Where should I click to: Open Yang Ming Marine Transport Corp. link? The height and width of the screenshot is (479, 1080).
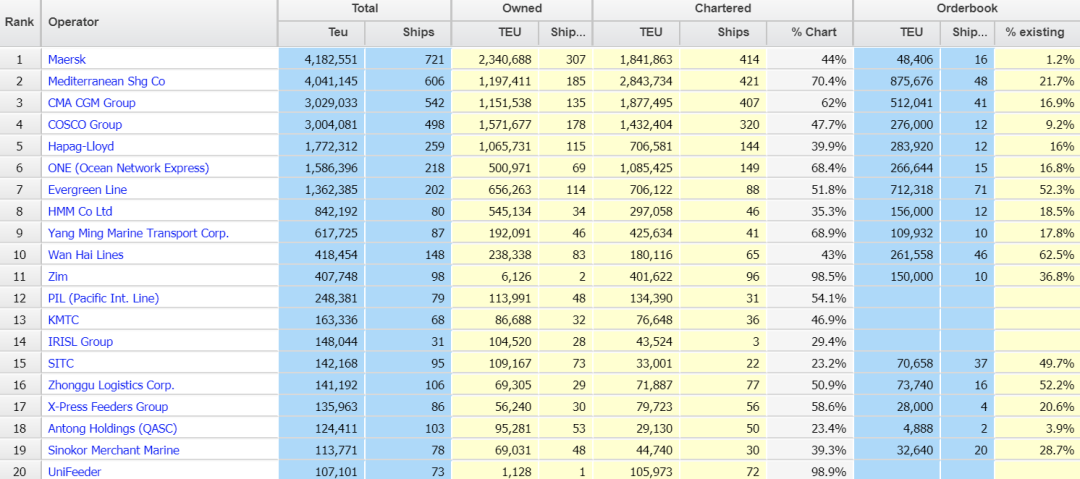click(x=138, y=233)
